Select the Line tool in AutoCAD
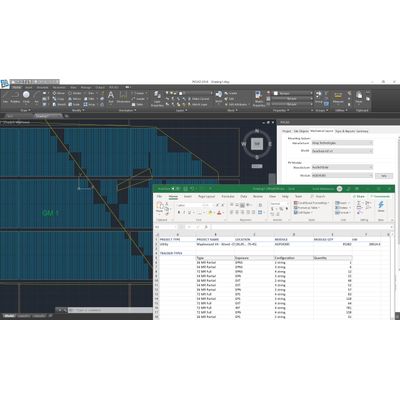400x400 pixels. click(5, 97)
